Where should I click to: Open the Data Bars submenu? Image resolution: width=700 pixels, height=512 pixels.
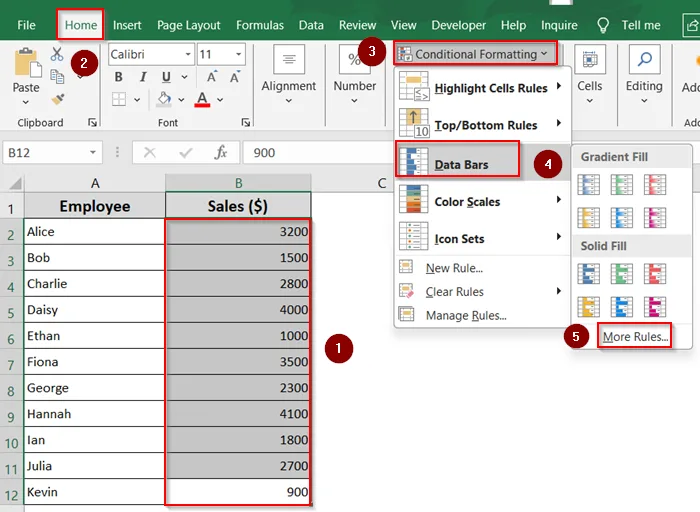pos(482,162)
